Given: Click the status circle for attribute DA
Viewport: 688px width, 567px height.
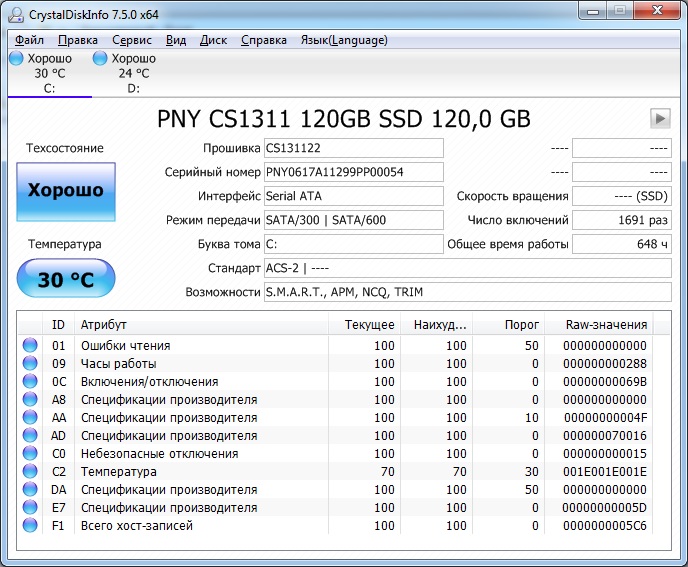Looking at the screenshot, I should 30,489.
